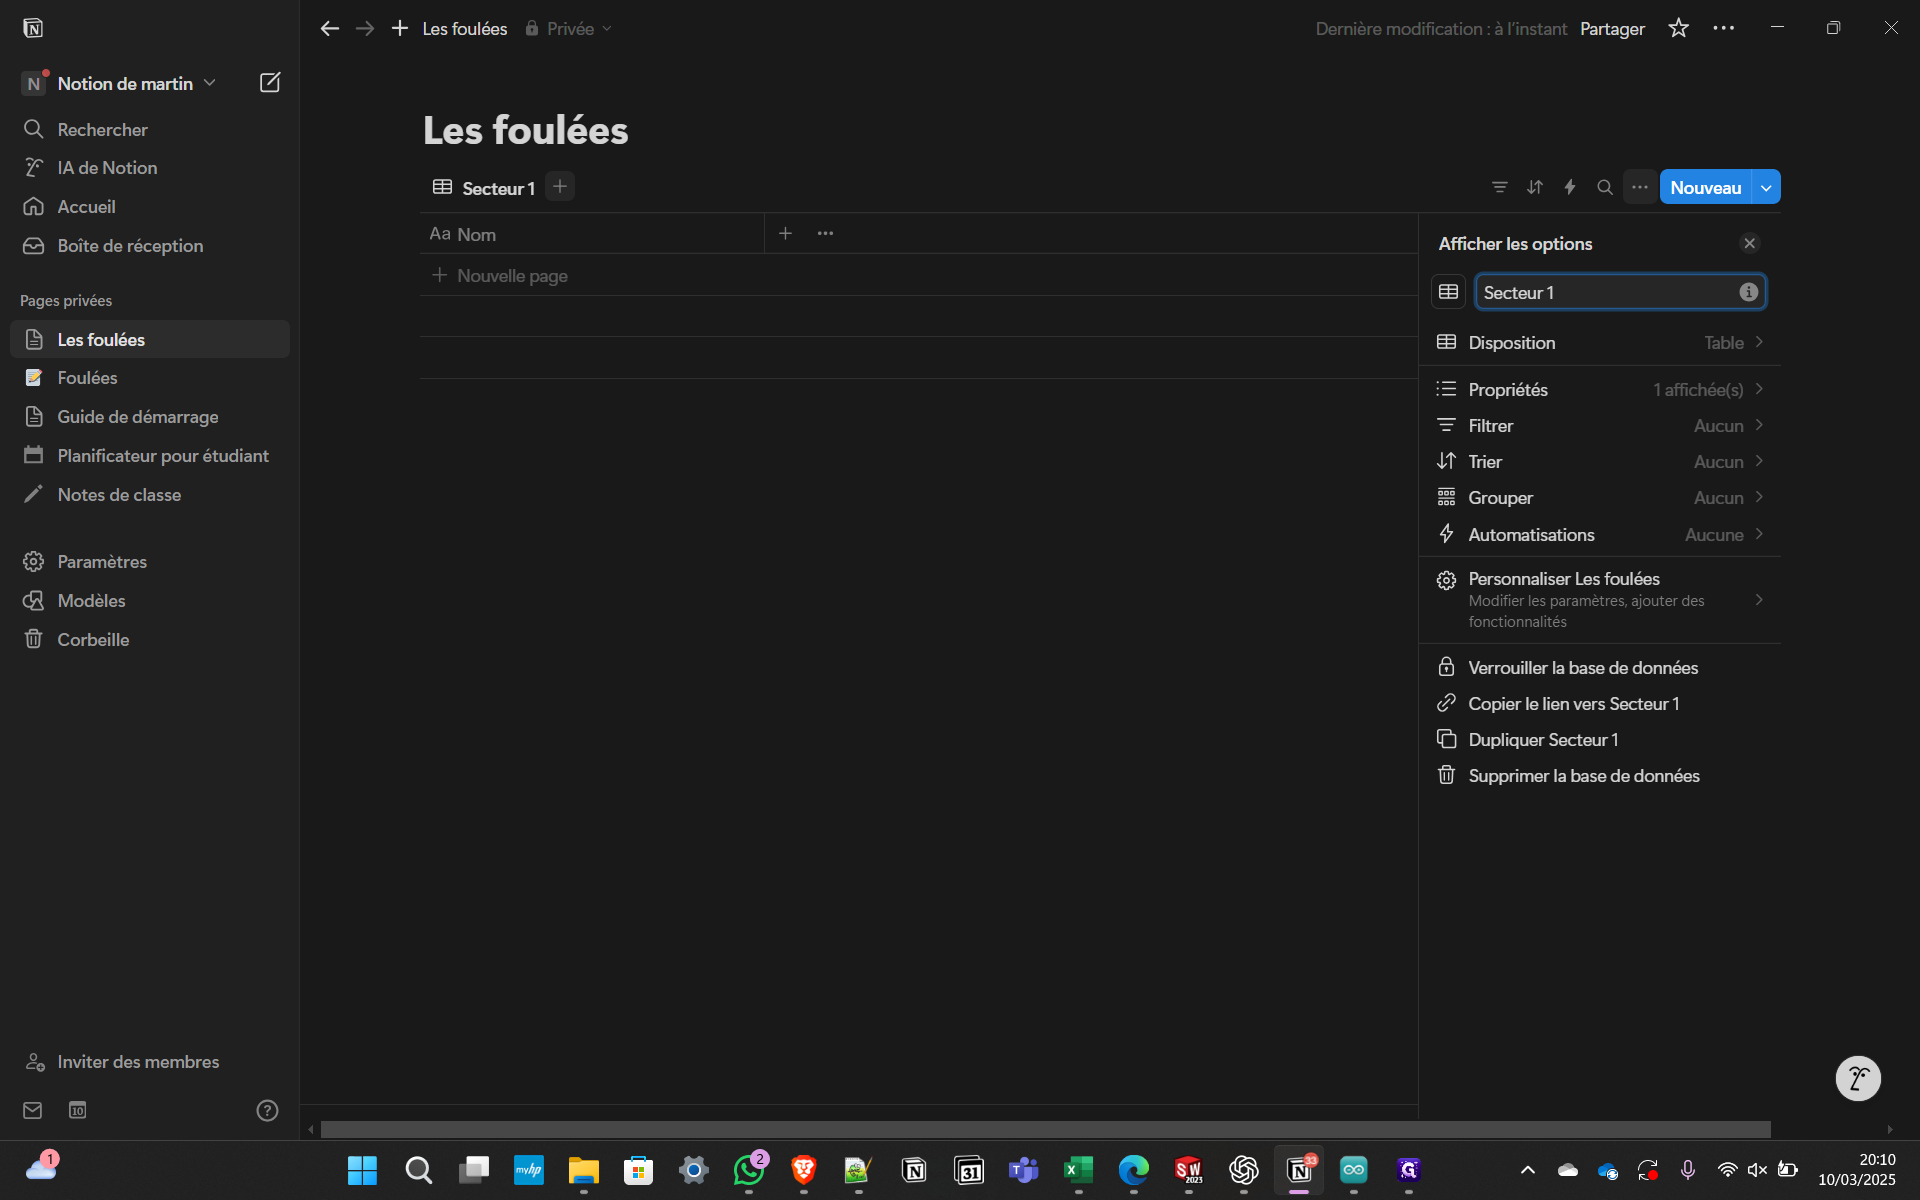The height and width of the screenshot is (1200, 1920).
Task: Open Microsoft Teams from the taskbar
Action: pos(1024,1170)
